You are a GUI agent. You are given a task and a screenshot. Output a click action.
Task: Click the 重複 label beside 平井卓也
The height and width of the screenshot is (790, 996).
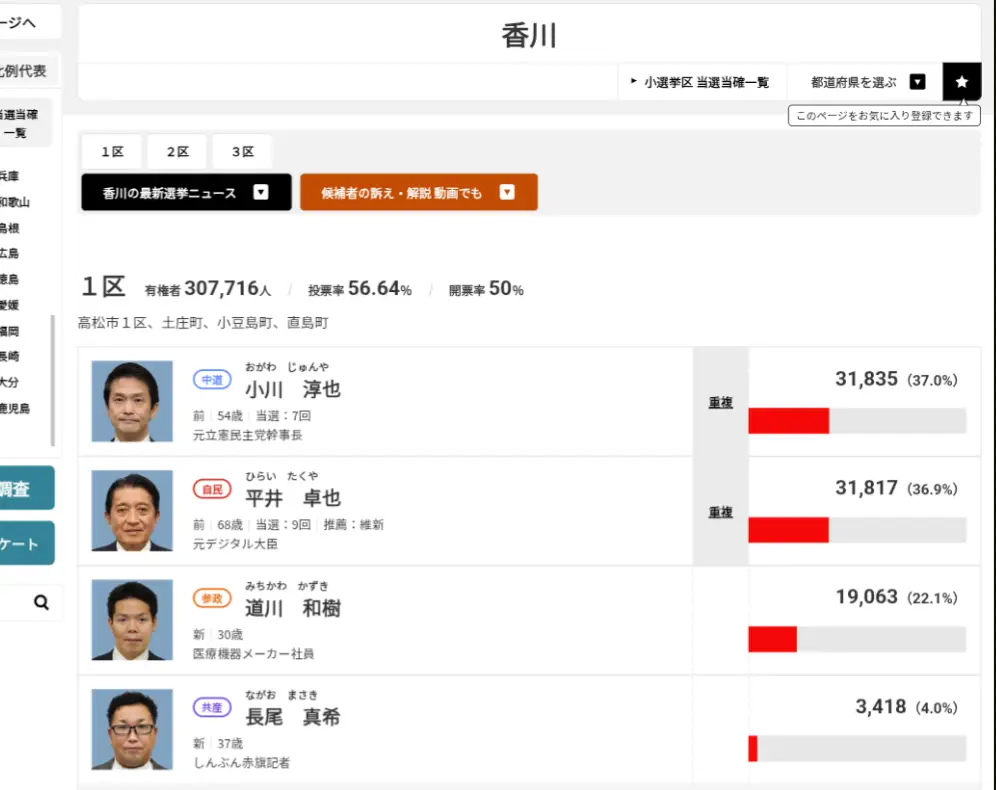[720, 512]
